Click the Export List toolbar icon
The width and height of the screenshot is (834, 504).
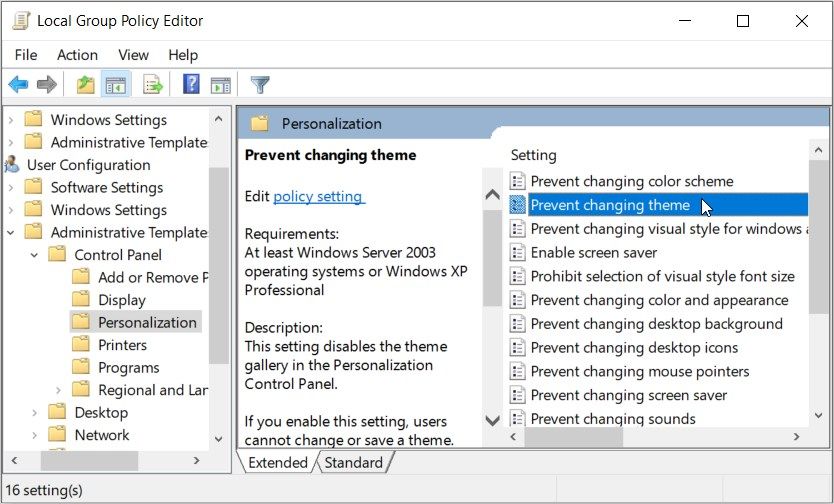[153, 84]
